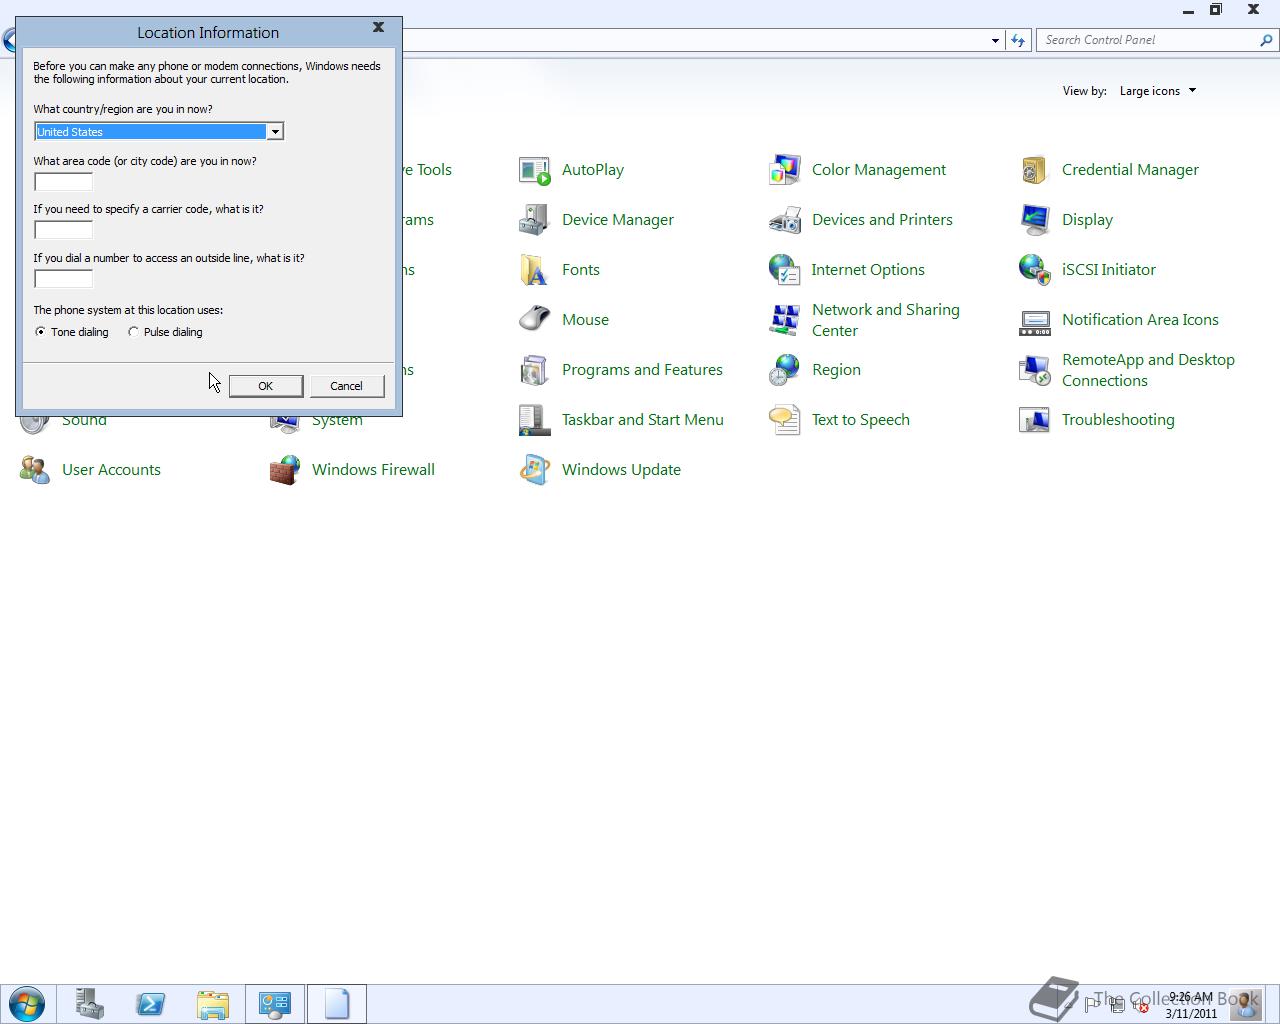Click the carrier code input field

click(63, 230)
